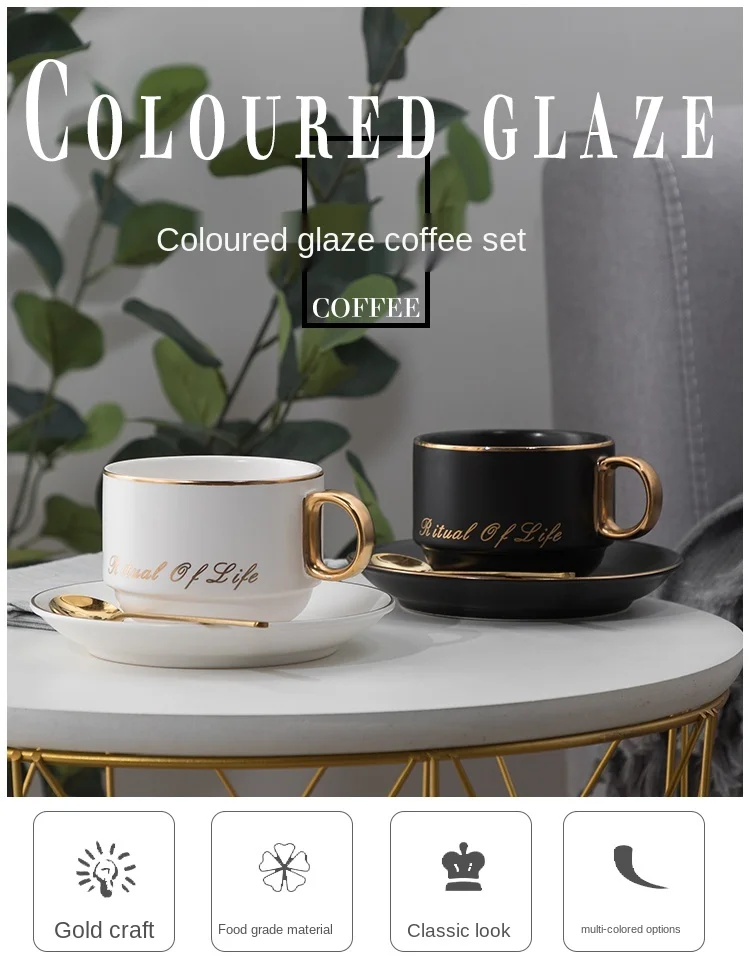Image resolution: width=750 pixels, height=977 pixels.
Task: Select the multi-colored options card
Action: tap(634, 881)
